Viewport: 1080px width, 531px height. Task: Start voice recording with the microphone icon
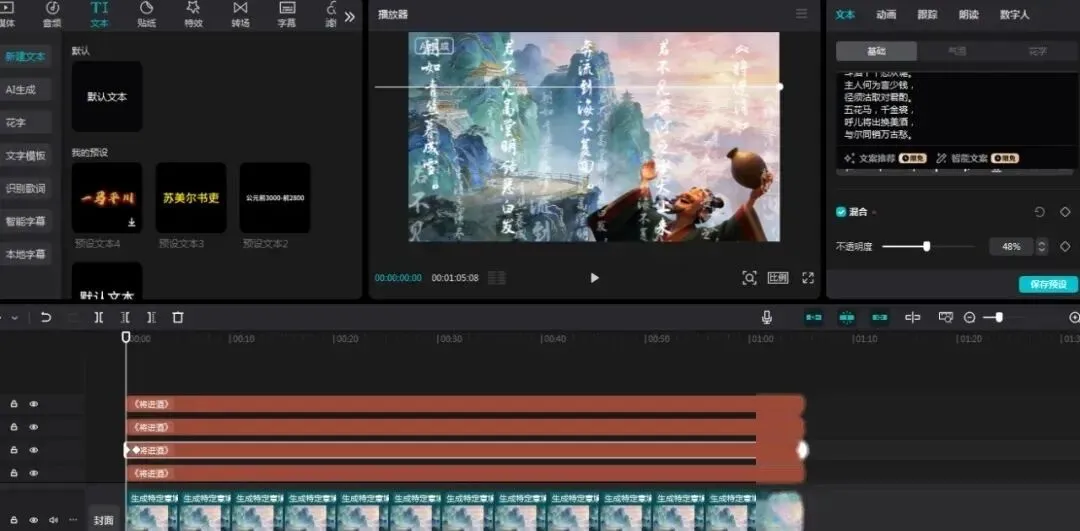click(767, 317)
